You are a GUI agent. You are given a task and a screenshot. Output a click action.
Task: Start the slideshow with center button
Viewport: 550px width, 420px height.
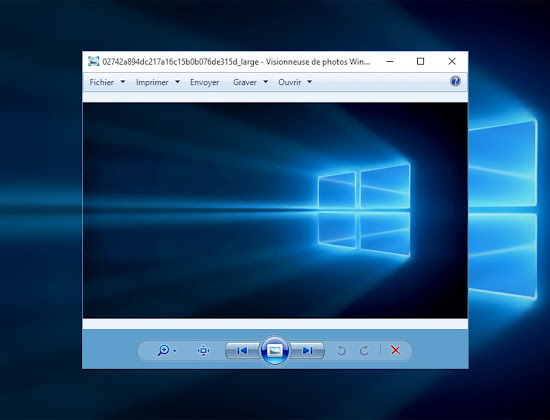tap(275, 350)
